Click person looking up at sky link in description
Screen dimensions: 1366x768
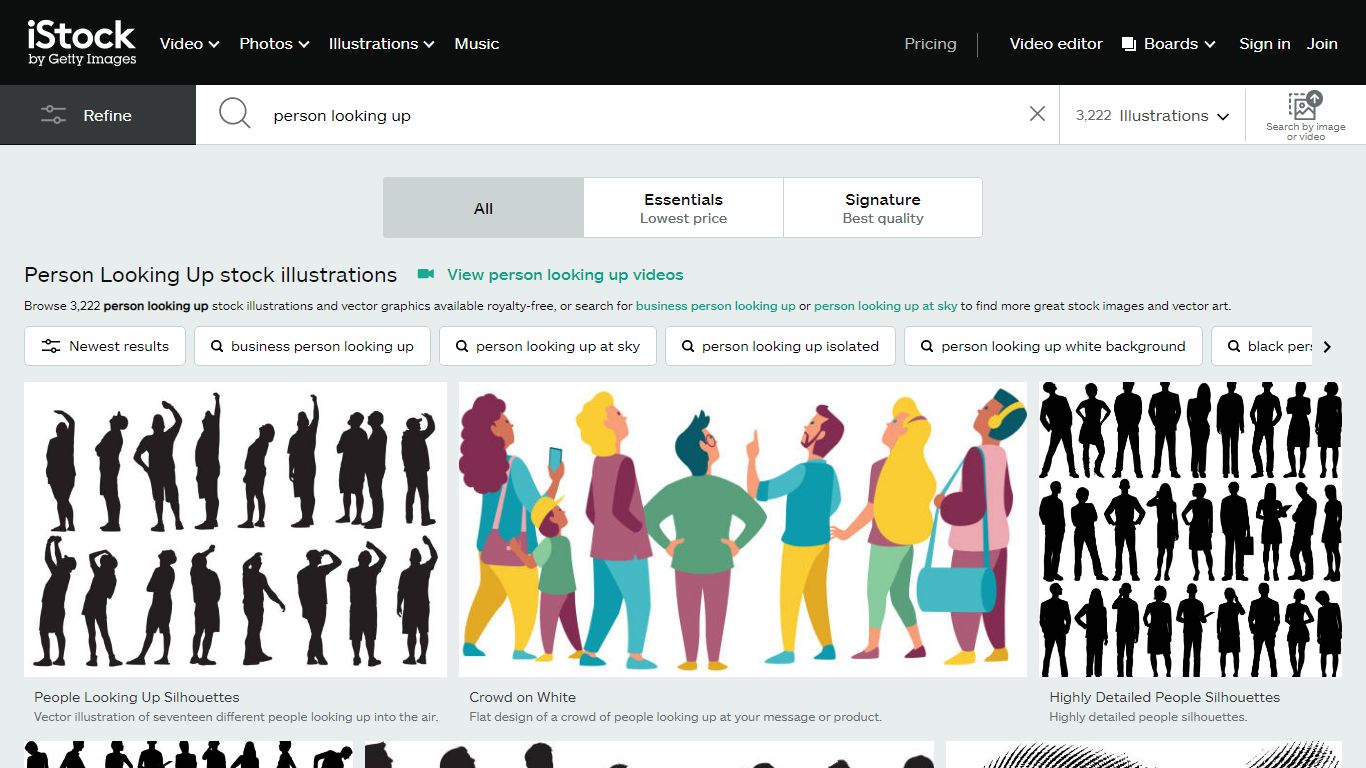(x=885, y=306)
